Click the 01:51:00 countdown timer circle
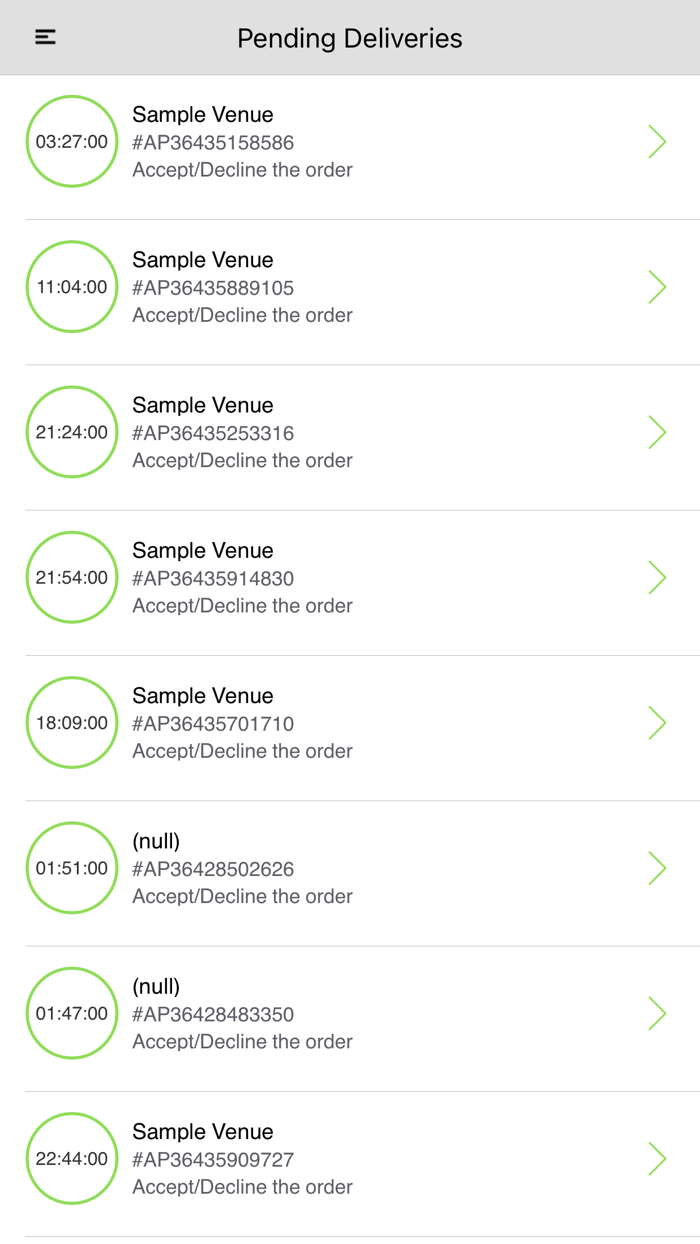Viewport: 700px width, 1244px height. pos(71,867)
